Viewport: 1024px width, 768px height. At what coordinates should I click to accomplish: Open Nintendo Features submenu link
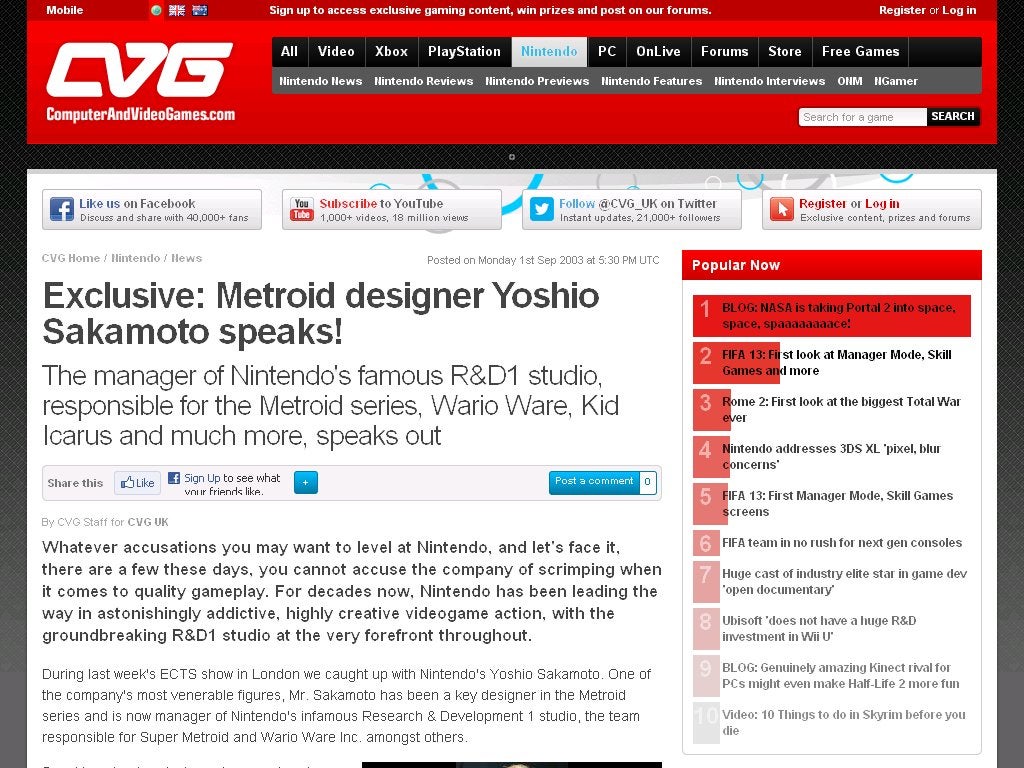pos(651,81)
